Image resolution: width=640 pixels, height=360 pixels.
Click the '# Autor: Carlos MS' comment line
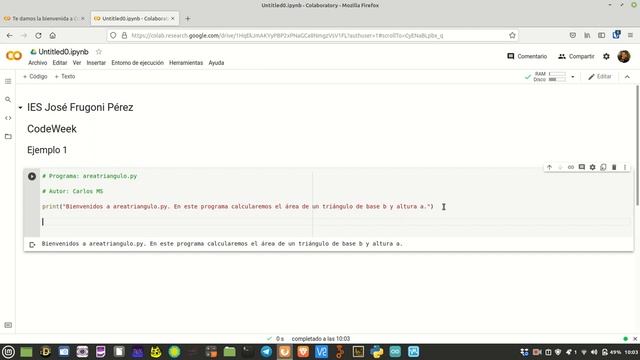point(73,191)
